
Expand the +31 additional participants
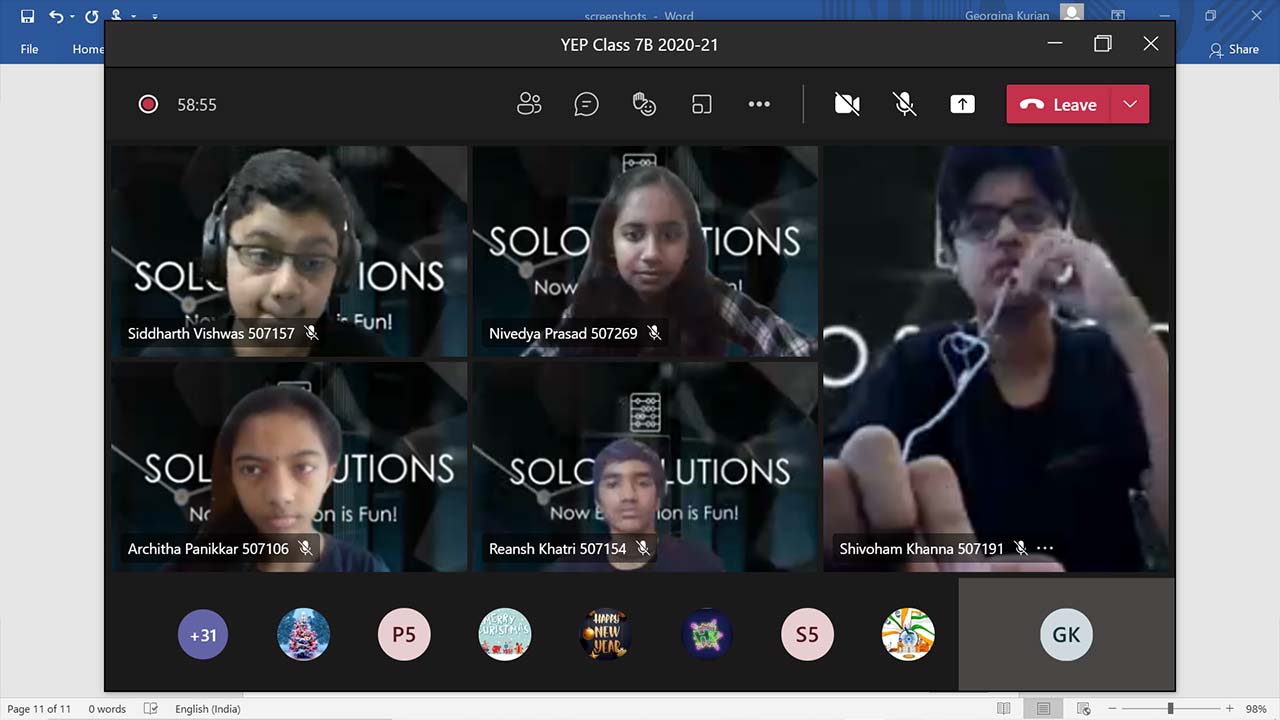click(203, 635)
